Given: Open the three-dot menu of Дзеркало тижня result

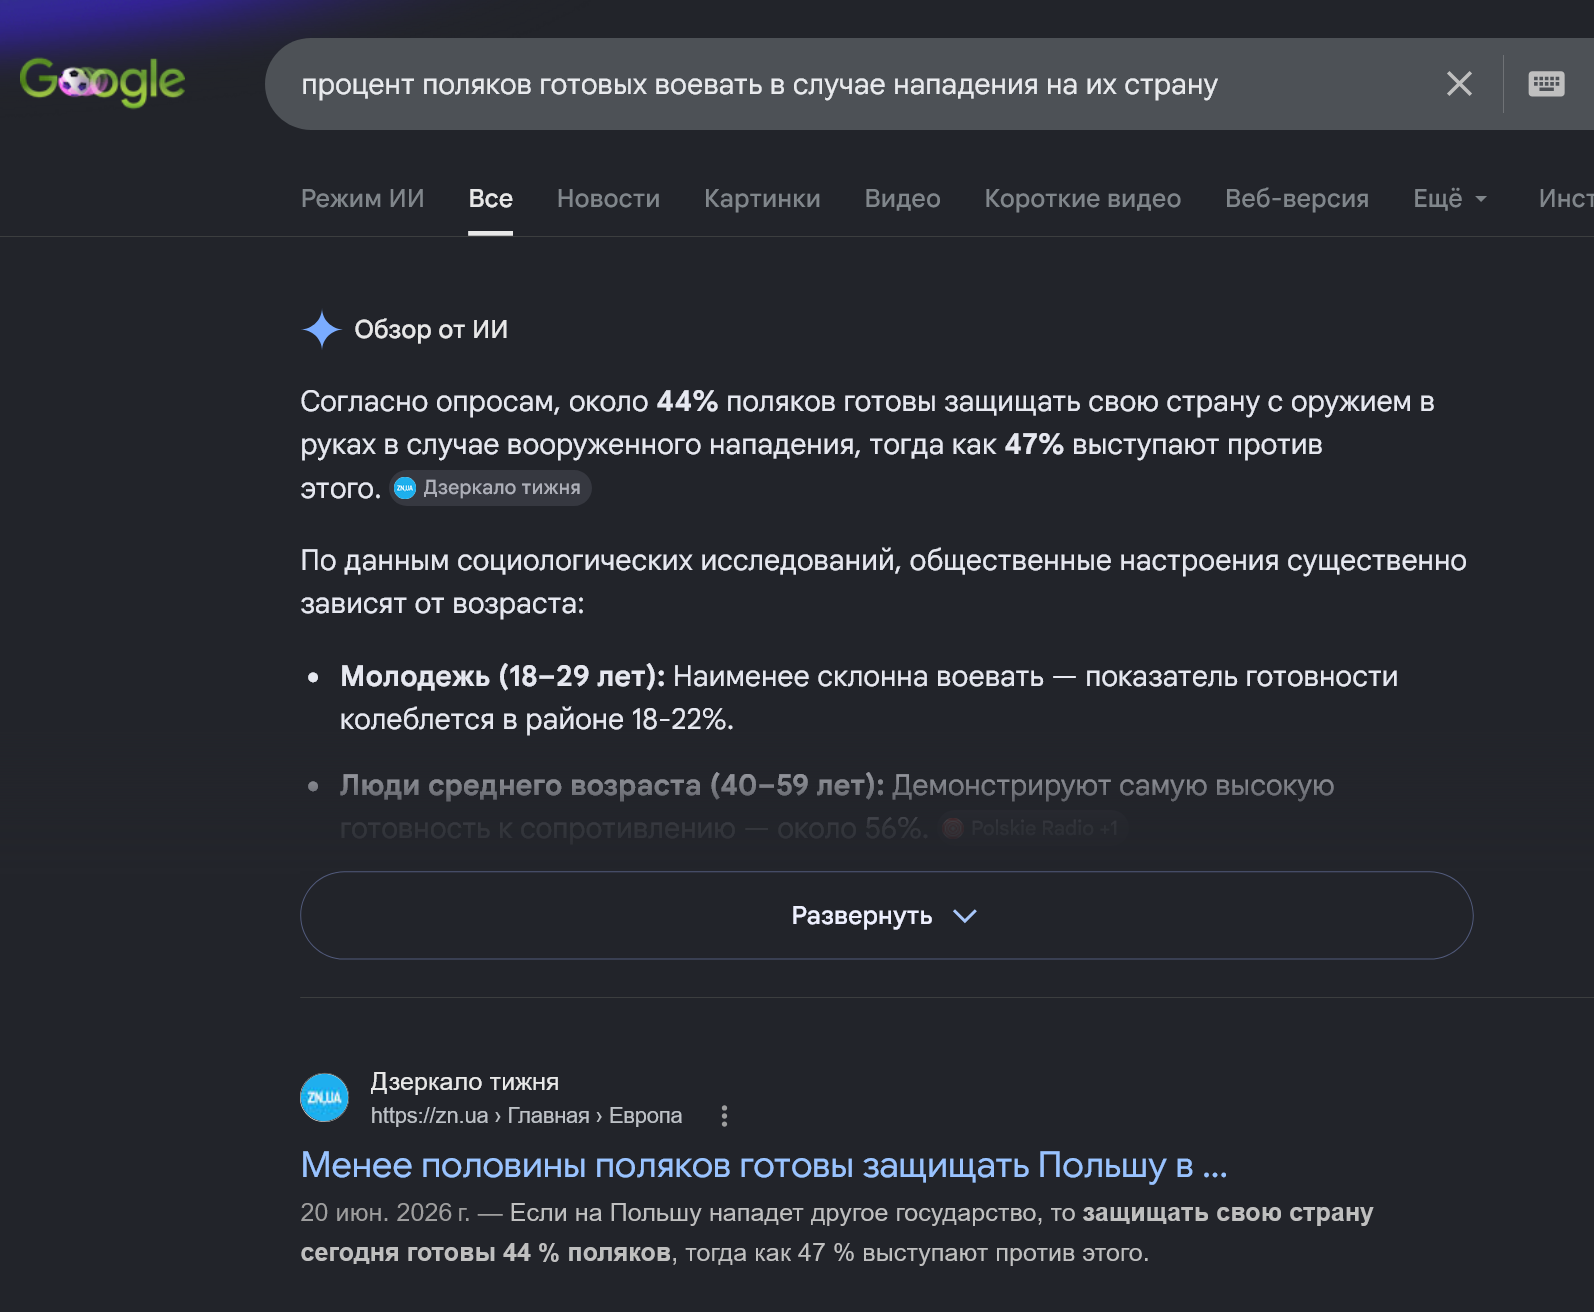Looking at the screenshot, I should 724,1116.
